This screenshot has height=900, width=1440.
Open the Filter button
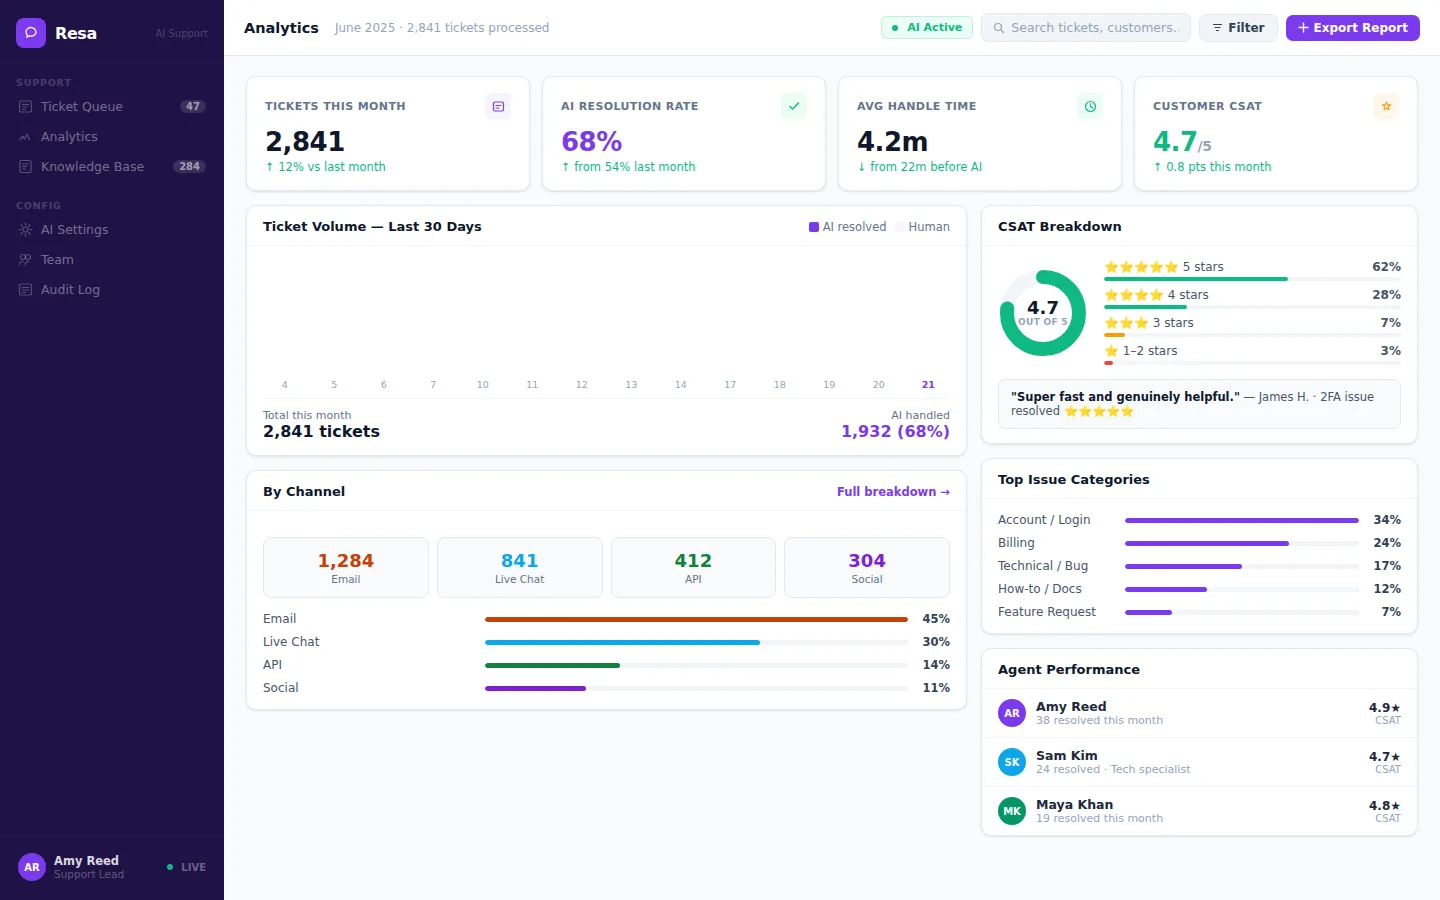pyautogui.click(x=1238, y=28)
